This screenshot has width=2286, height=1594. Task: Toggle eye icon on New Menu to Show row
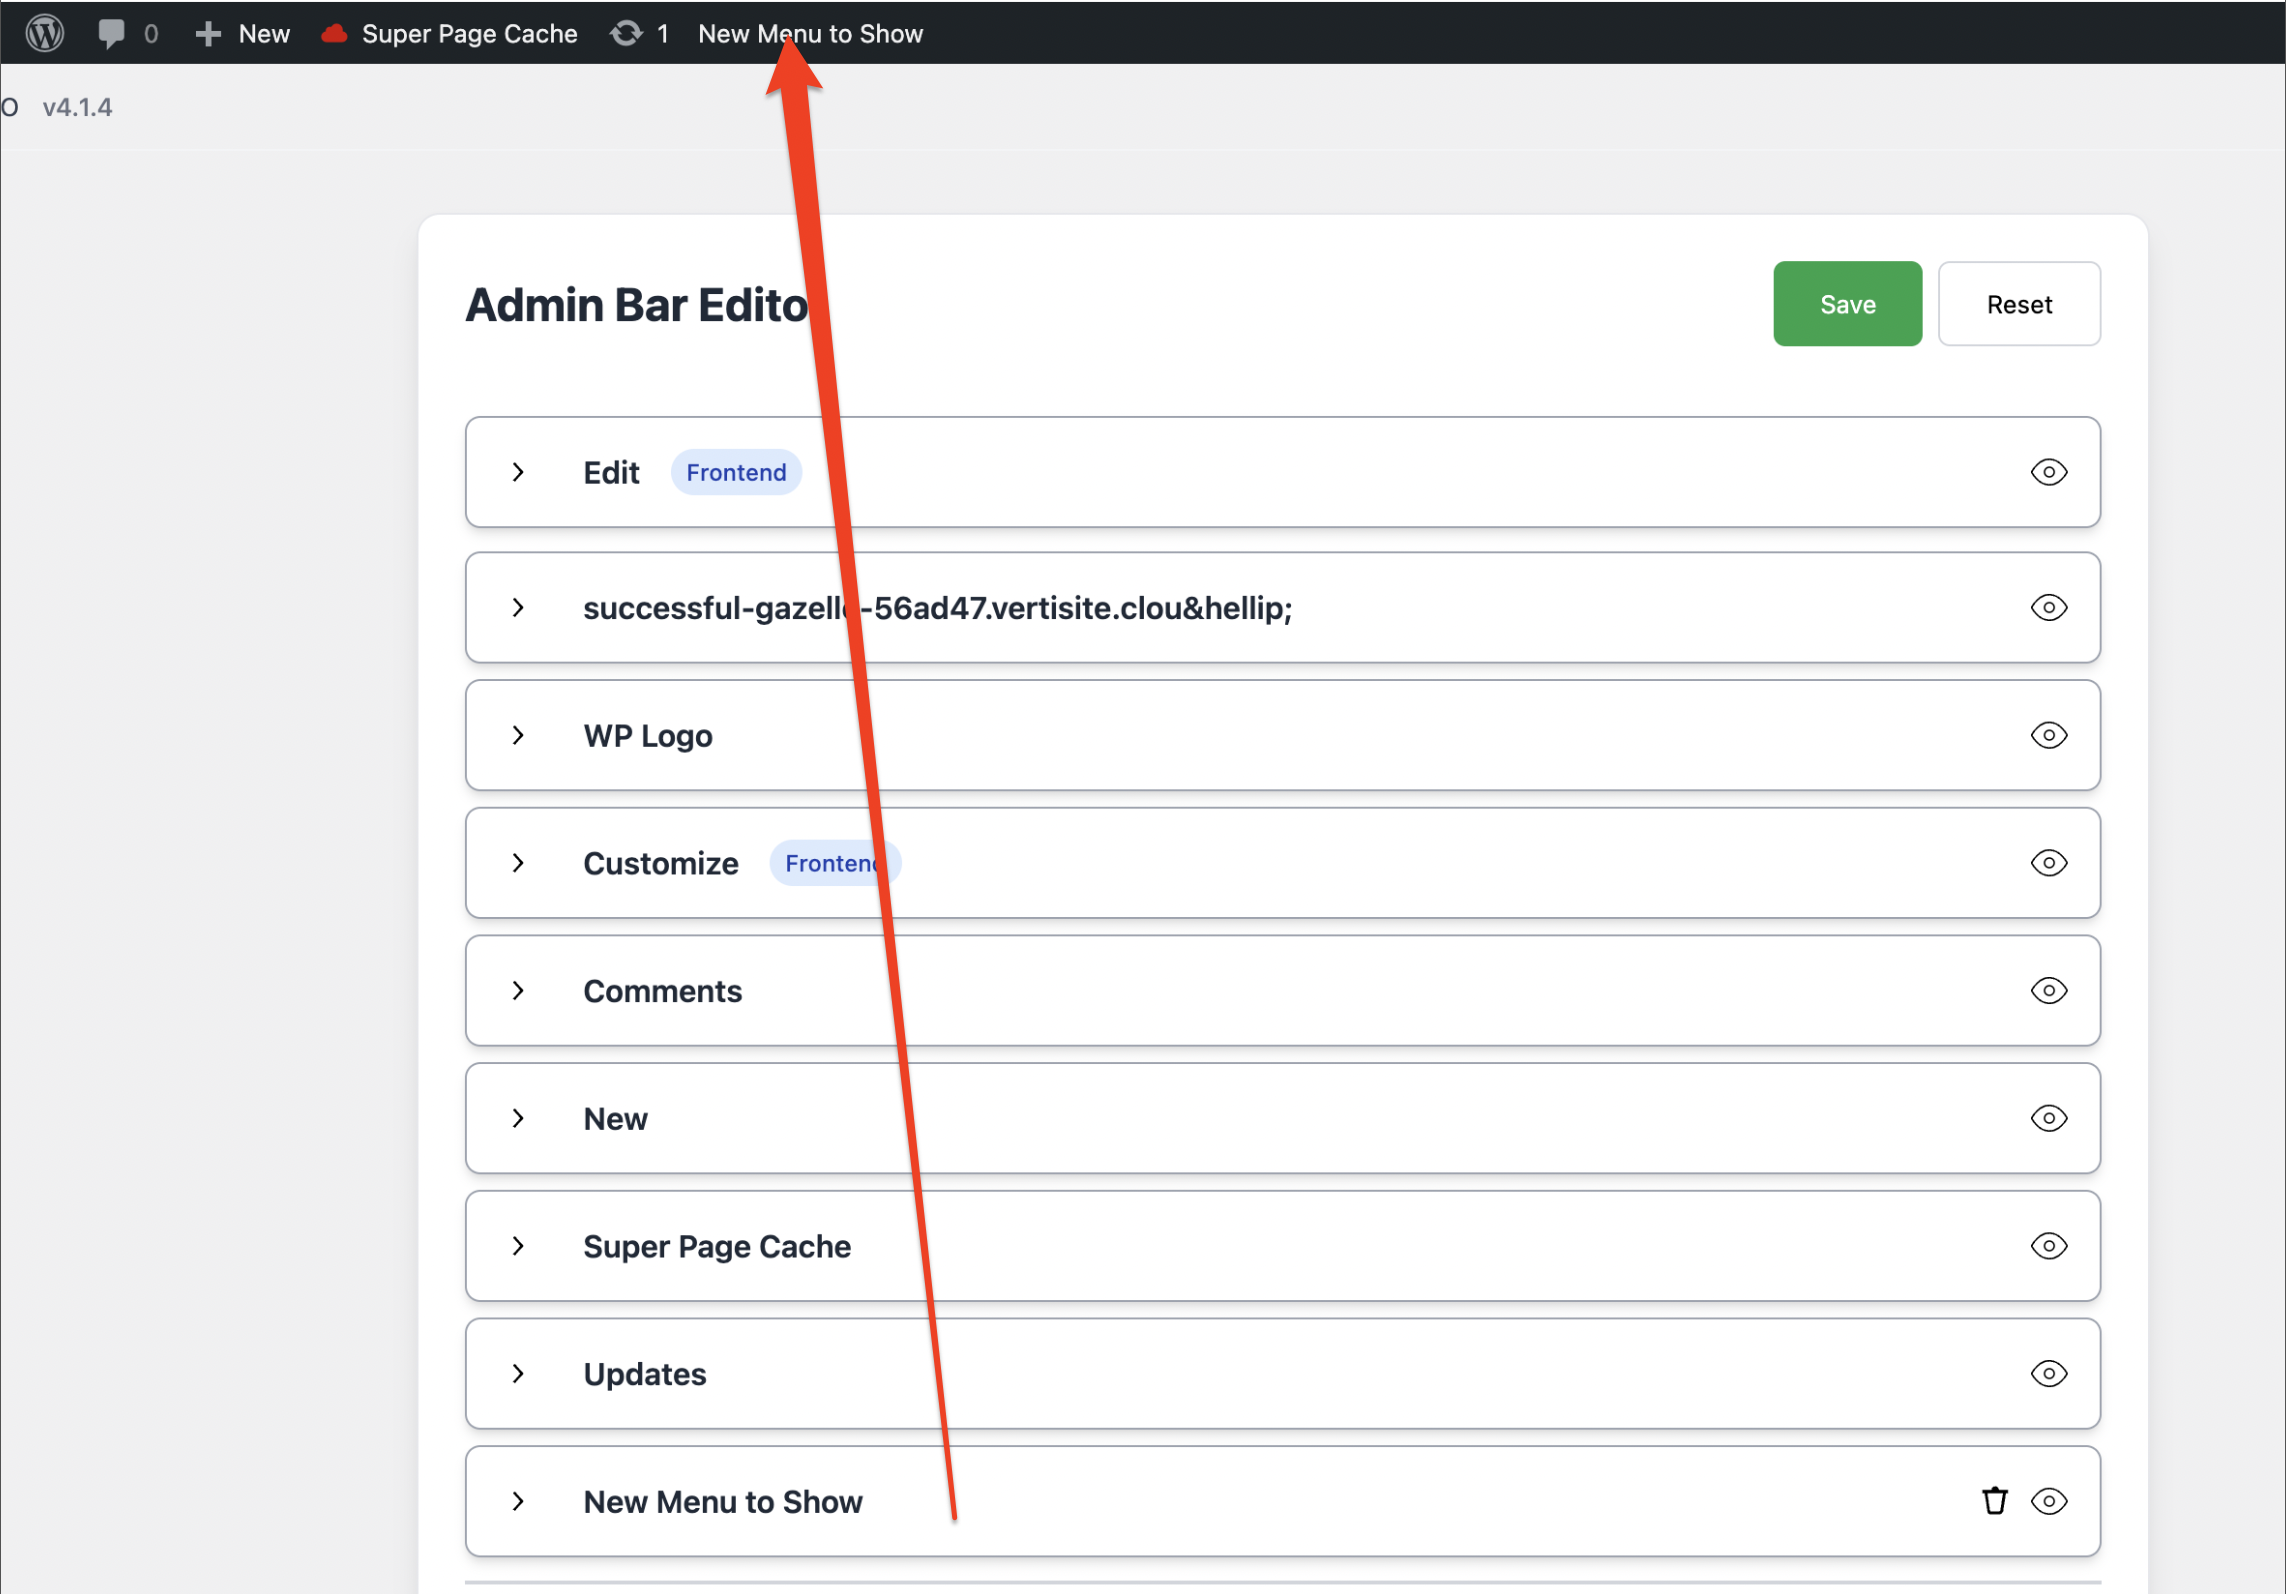[2048, 1501]
